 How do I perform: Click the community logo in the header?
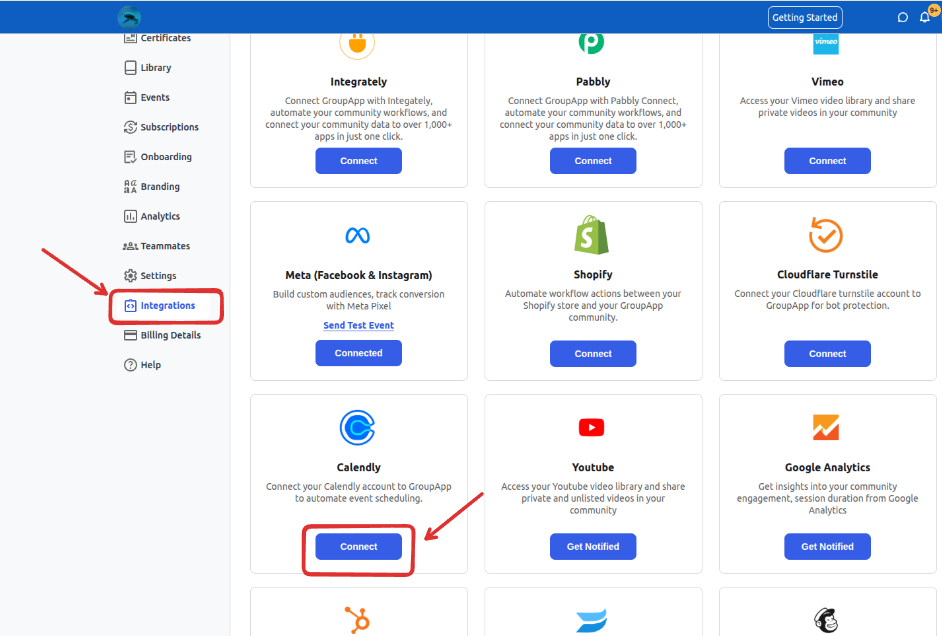(129, 17)
